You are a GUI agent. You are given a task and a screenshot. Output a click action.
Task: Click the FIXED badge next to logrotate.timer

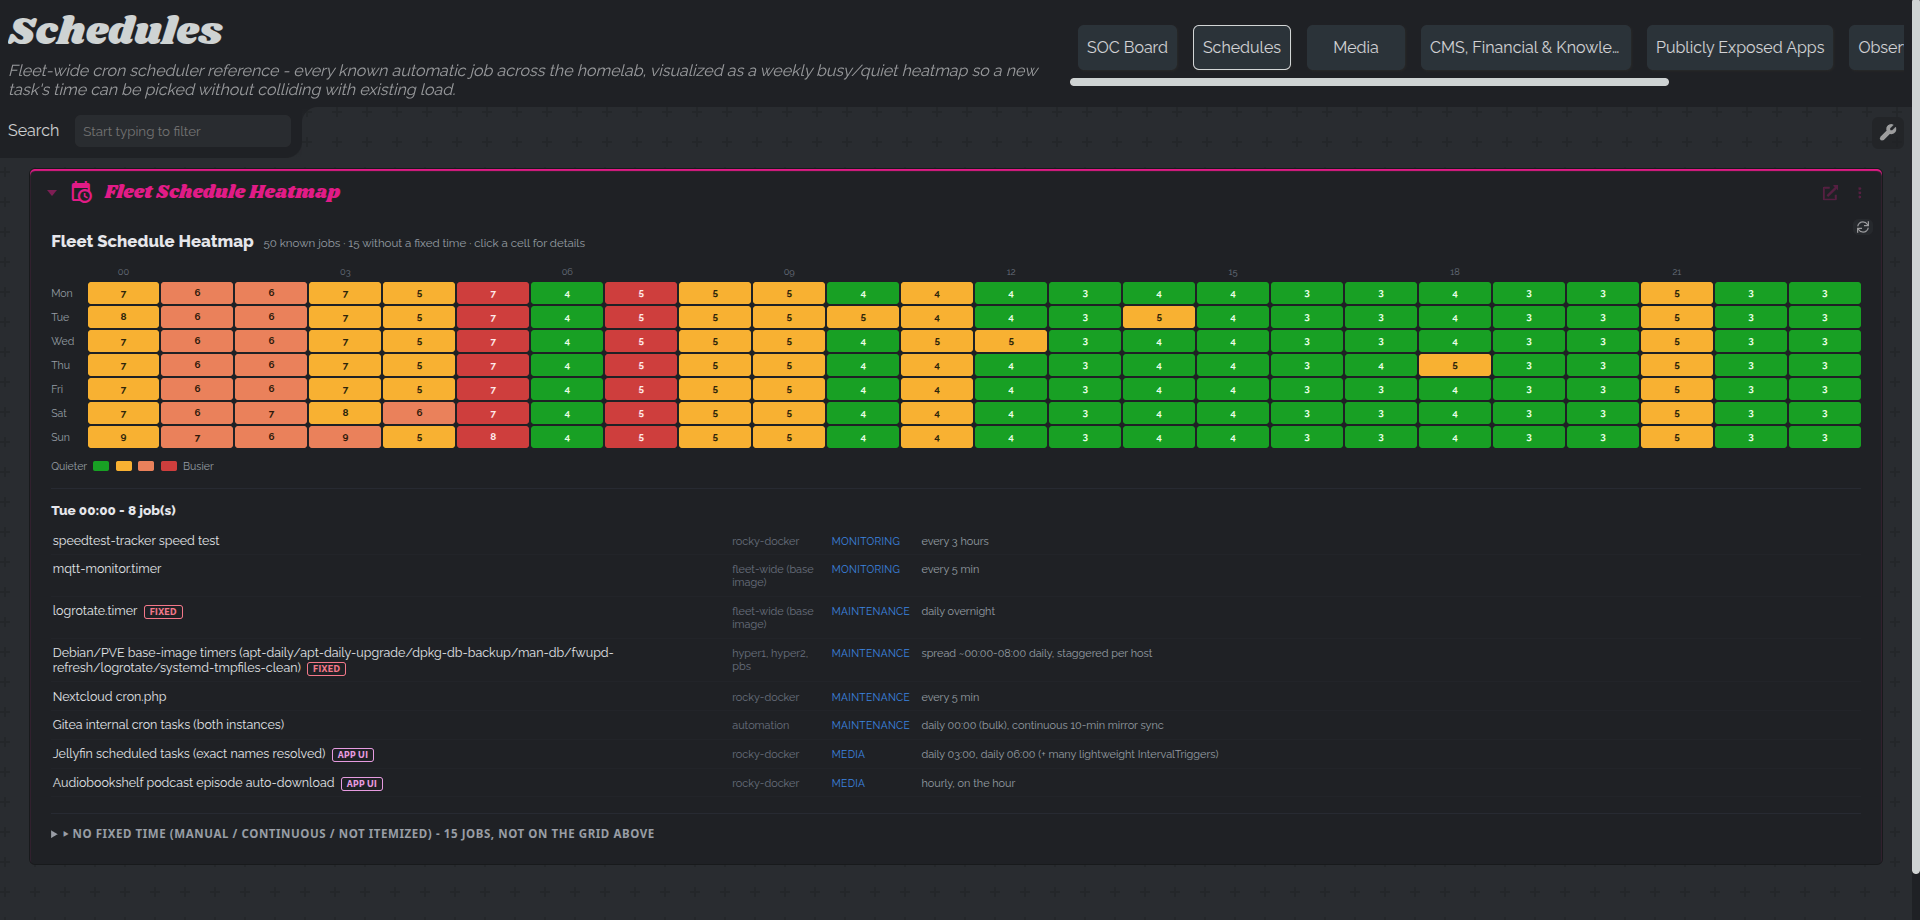click(163, 612)
